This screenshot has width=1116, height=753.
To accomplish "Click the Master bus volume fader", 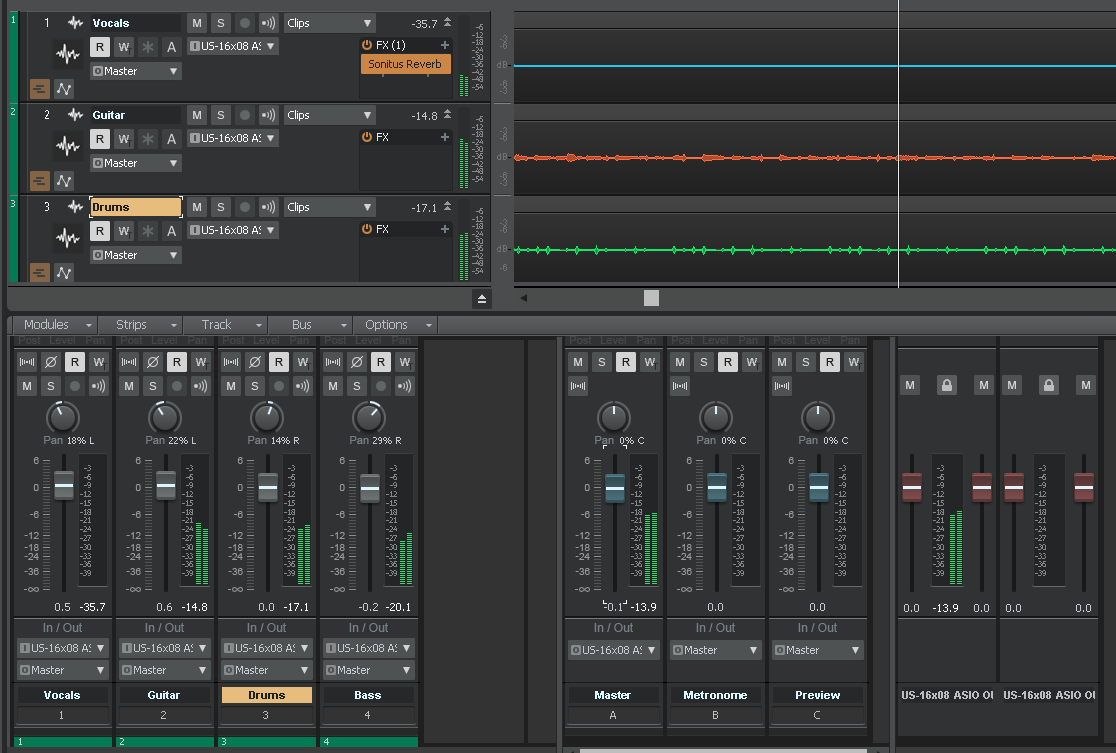I will [x=615, y=488].
